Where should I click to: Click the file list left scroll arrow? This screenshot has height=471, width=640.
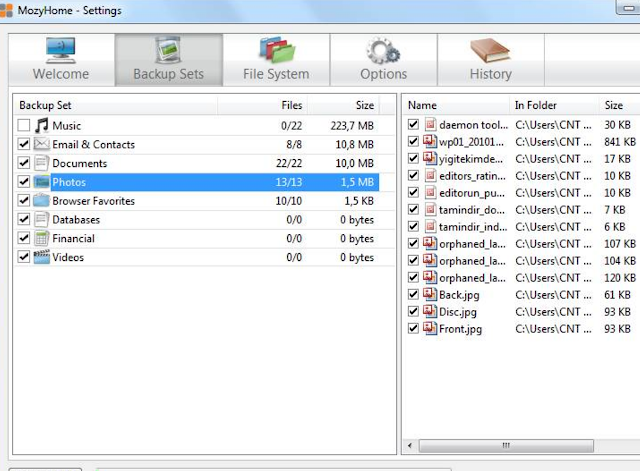point(410,445)
